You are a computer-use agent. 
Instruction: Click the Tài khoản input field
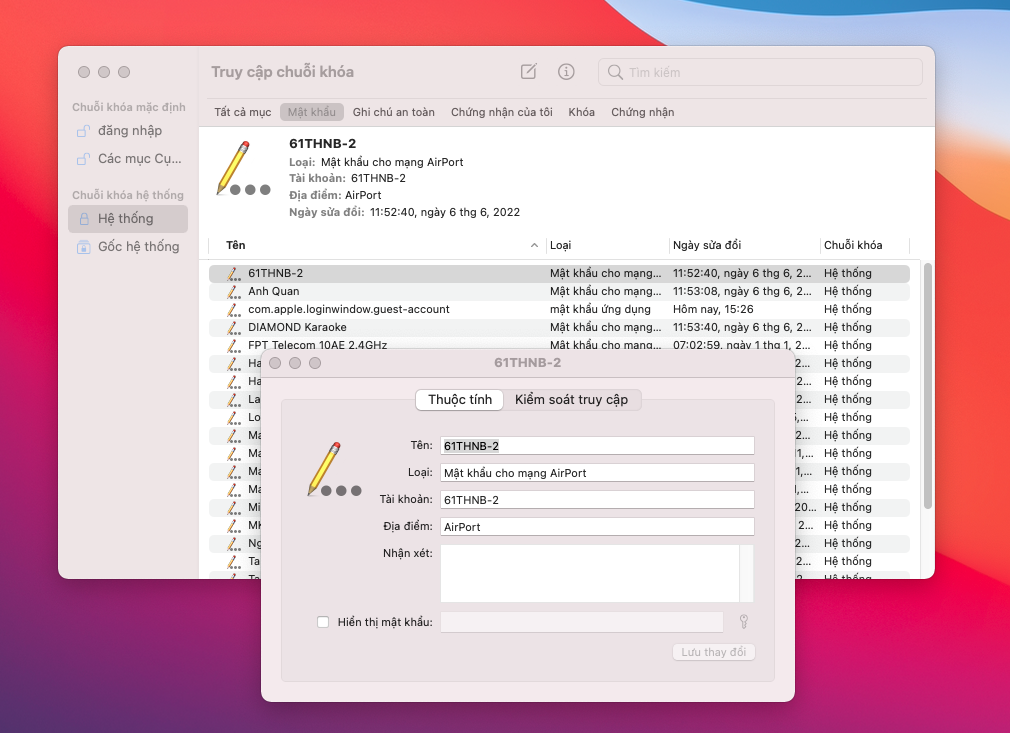point(597,500)
